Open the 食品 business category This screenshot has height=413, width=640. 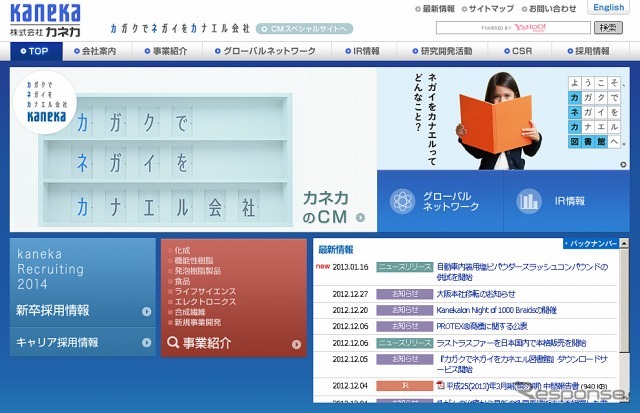click(182, 281)
